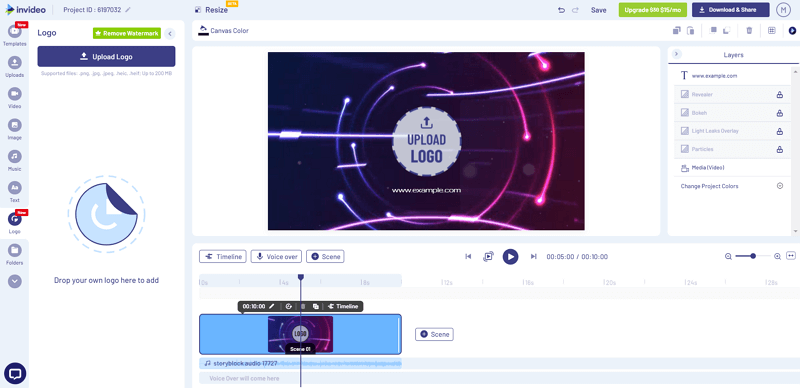Click the UPLOAD LOGO placeholder on canvas

pos(427,141)
